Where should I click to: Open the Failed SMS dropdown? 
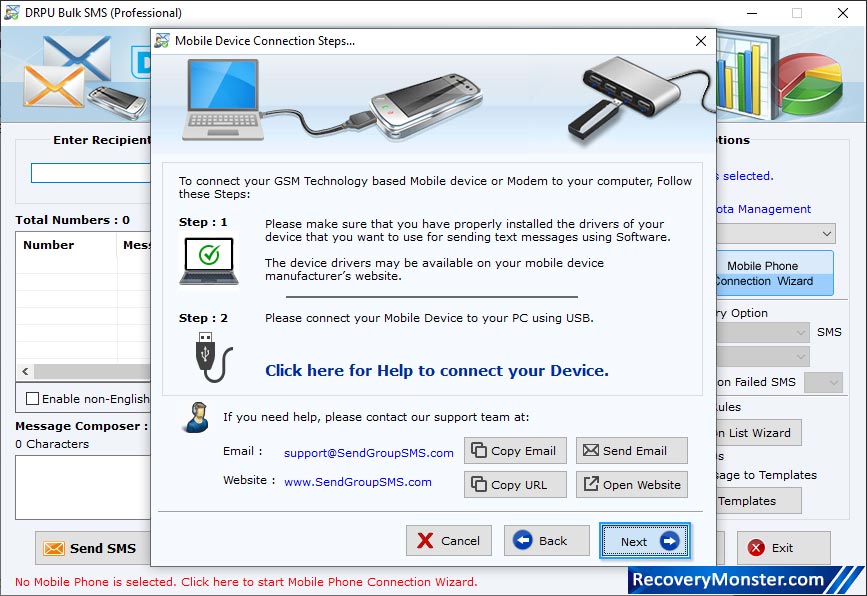[x=824, y=382]
